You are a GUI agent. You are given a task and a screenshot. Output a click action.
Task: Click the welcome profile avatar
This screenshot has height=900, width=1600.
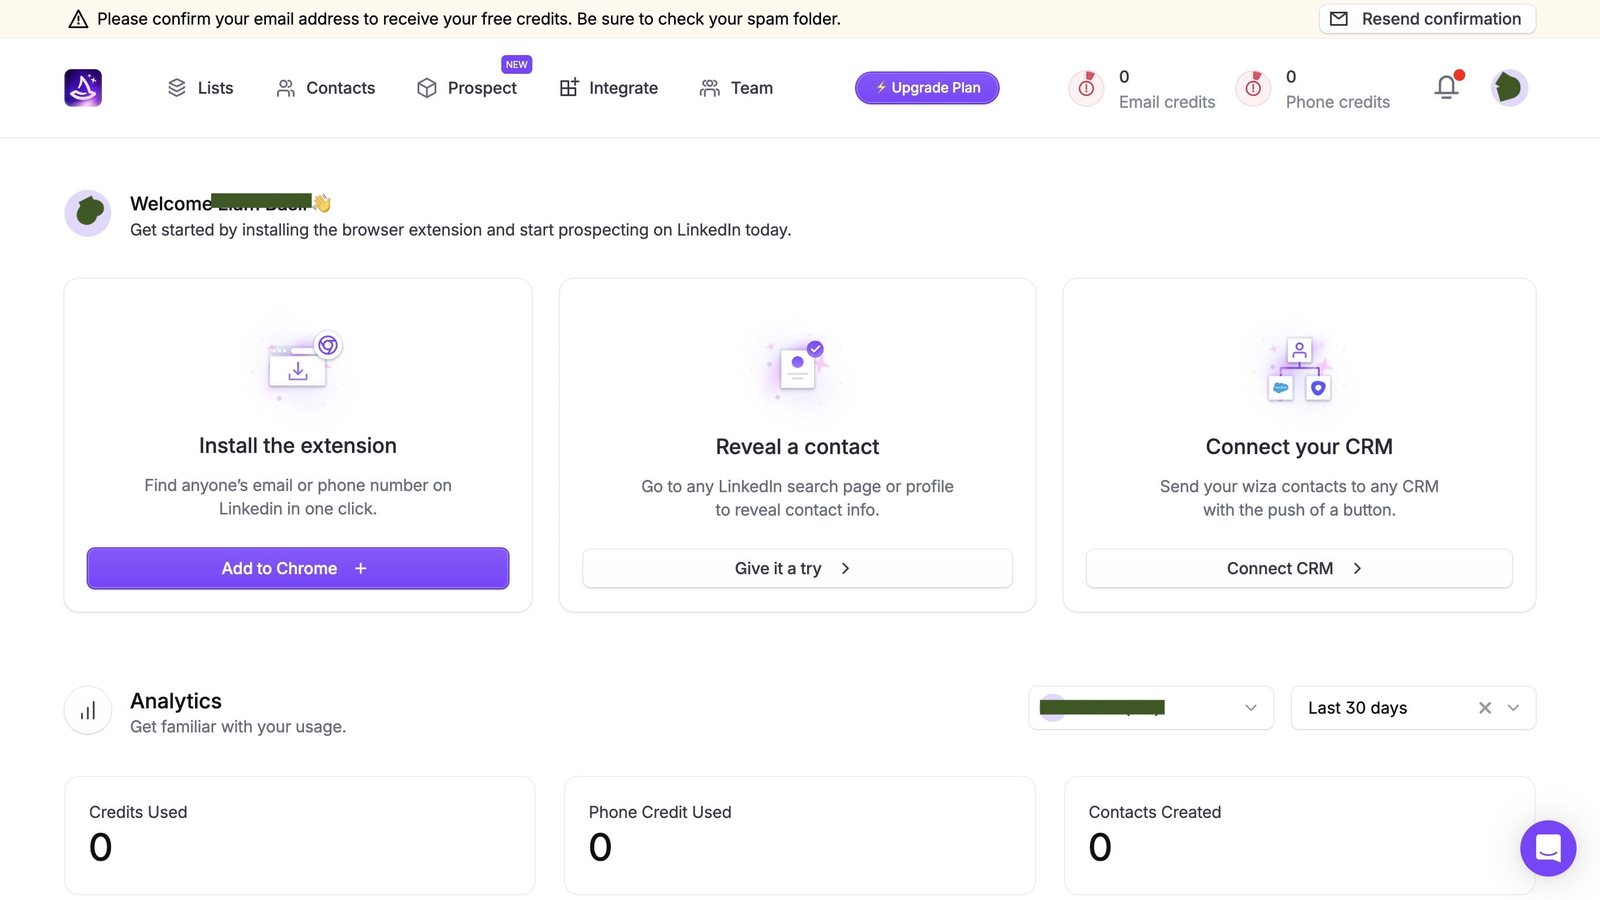tap(88, 213)
